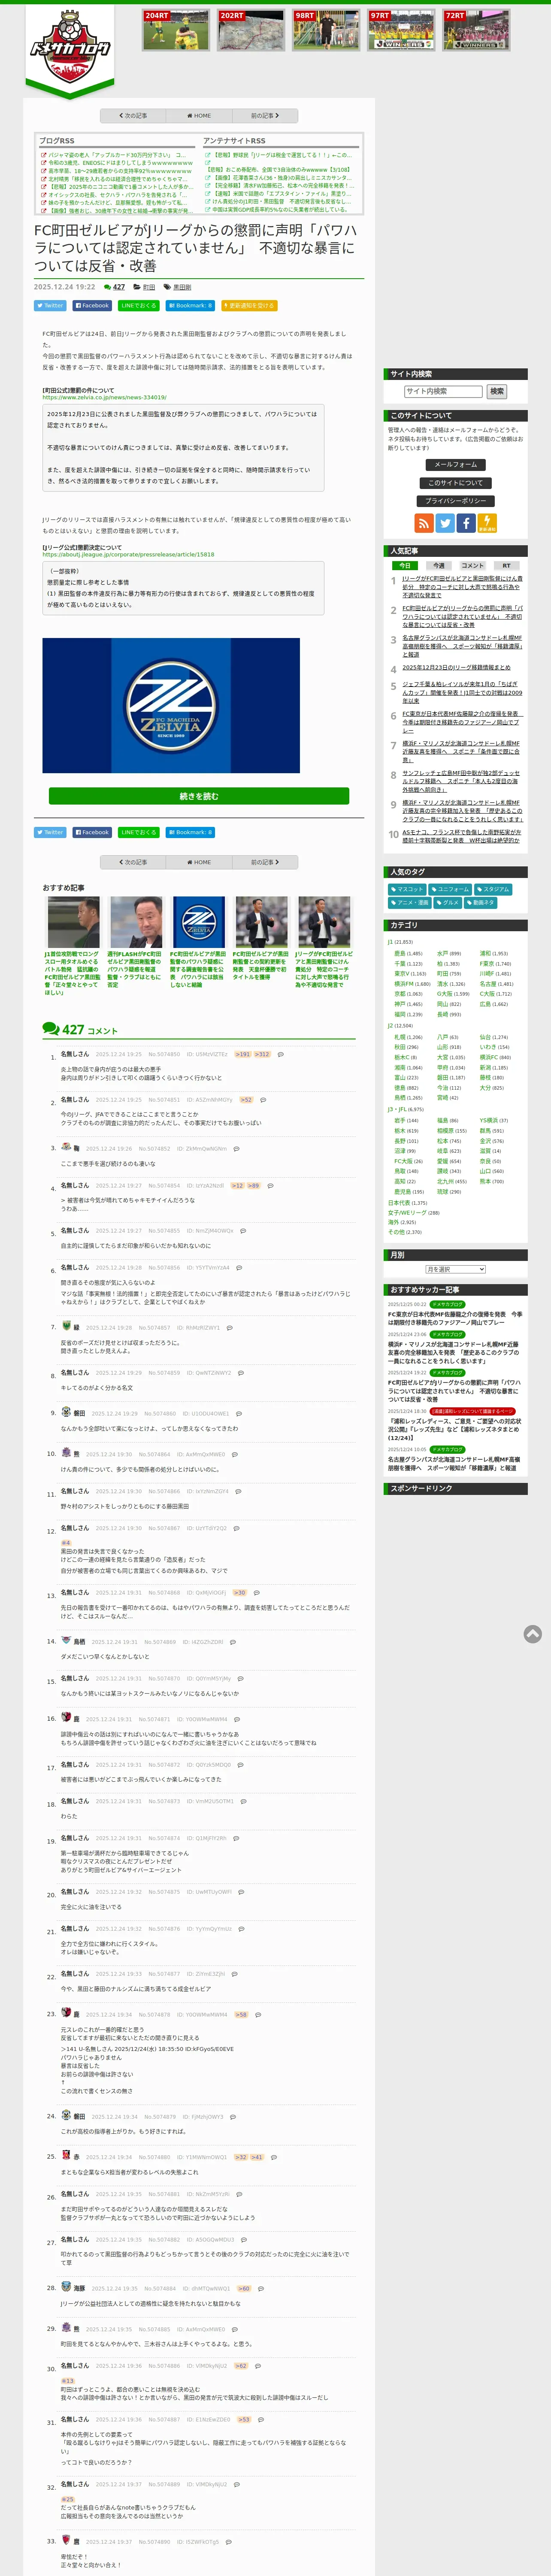The width and height of the screenshot is (551, 2576).
Task: Open the Facebook icon in the sidebar
Action: (x=466, y=523)
